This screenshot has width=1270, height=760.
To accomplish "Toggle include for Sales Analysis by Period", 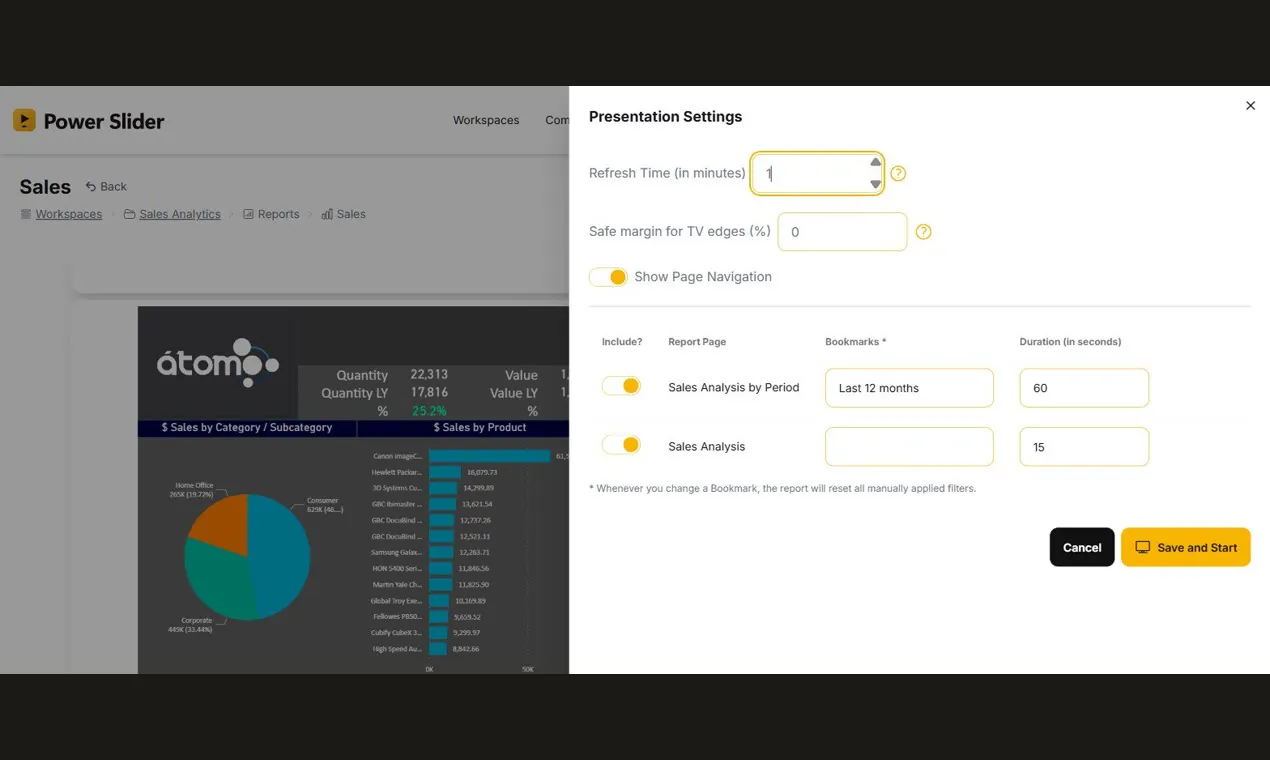I will pyautogui.click(x=621, y=386).
